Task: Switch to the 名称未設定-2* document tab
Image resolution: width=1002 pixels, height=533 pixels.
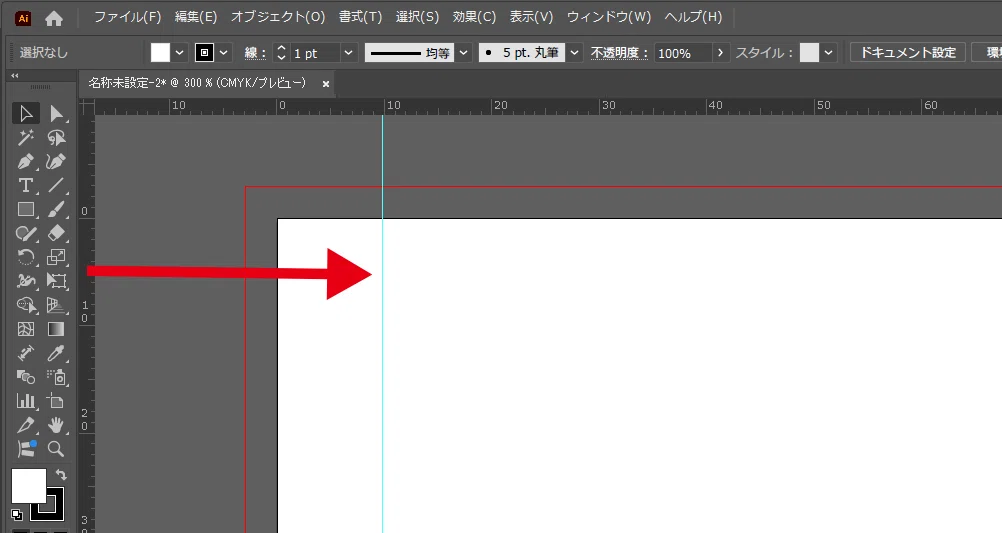Action: (x=197, y=83)
